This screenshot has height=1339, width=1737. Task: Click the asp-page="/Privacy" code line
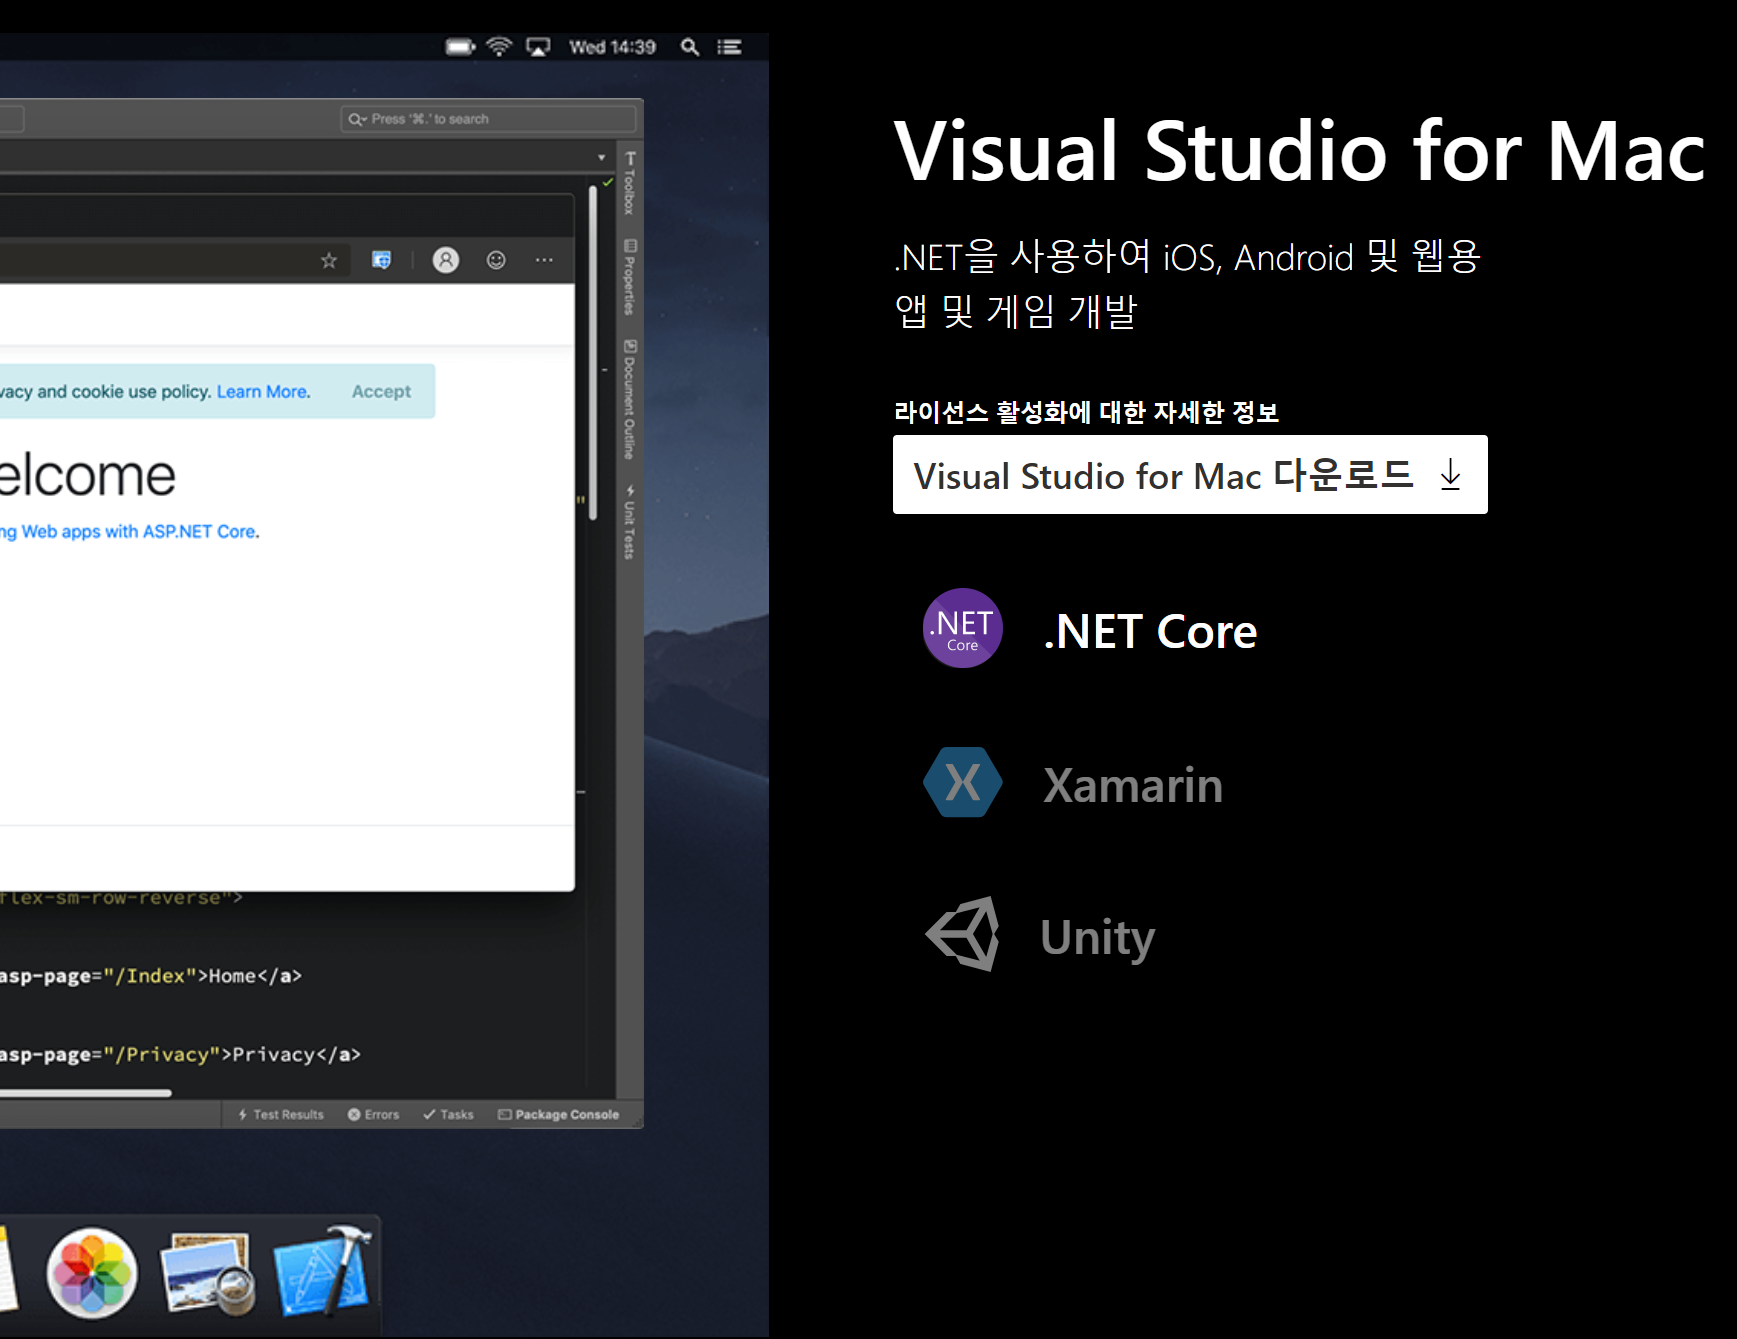pos(180,1055)
